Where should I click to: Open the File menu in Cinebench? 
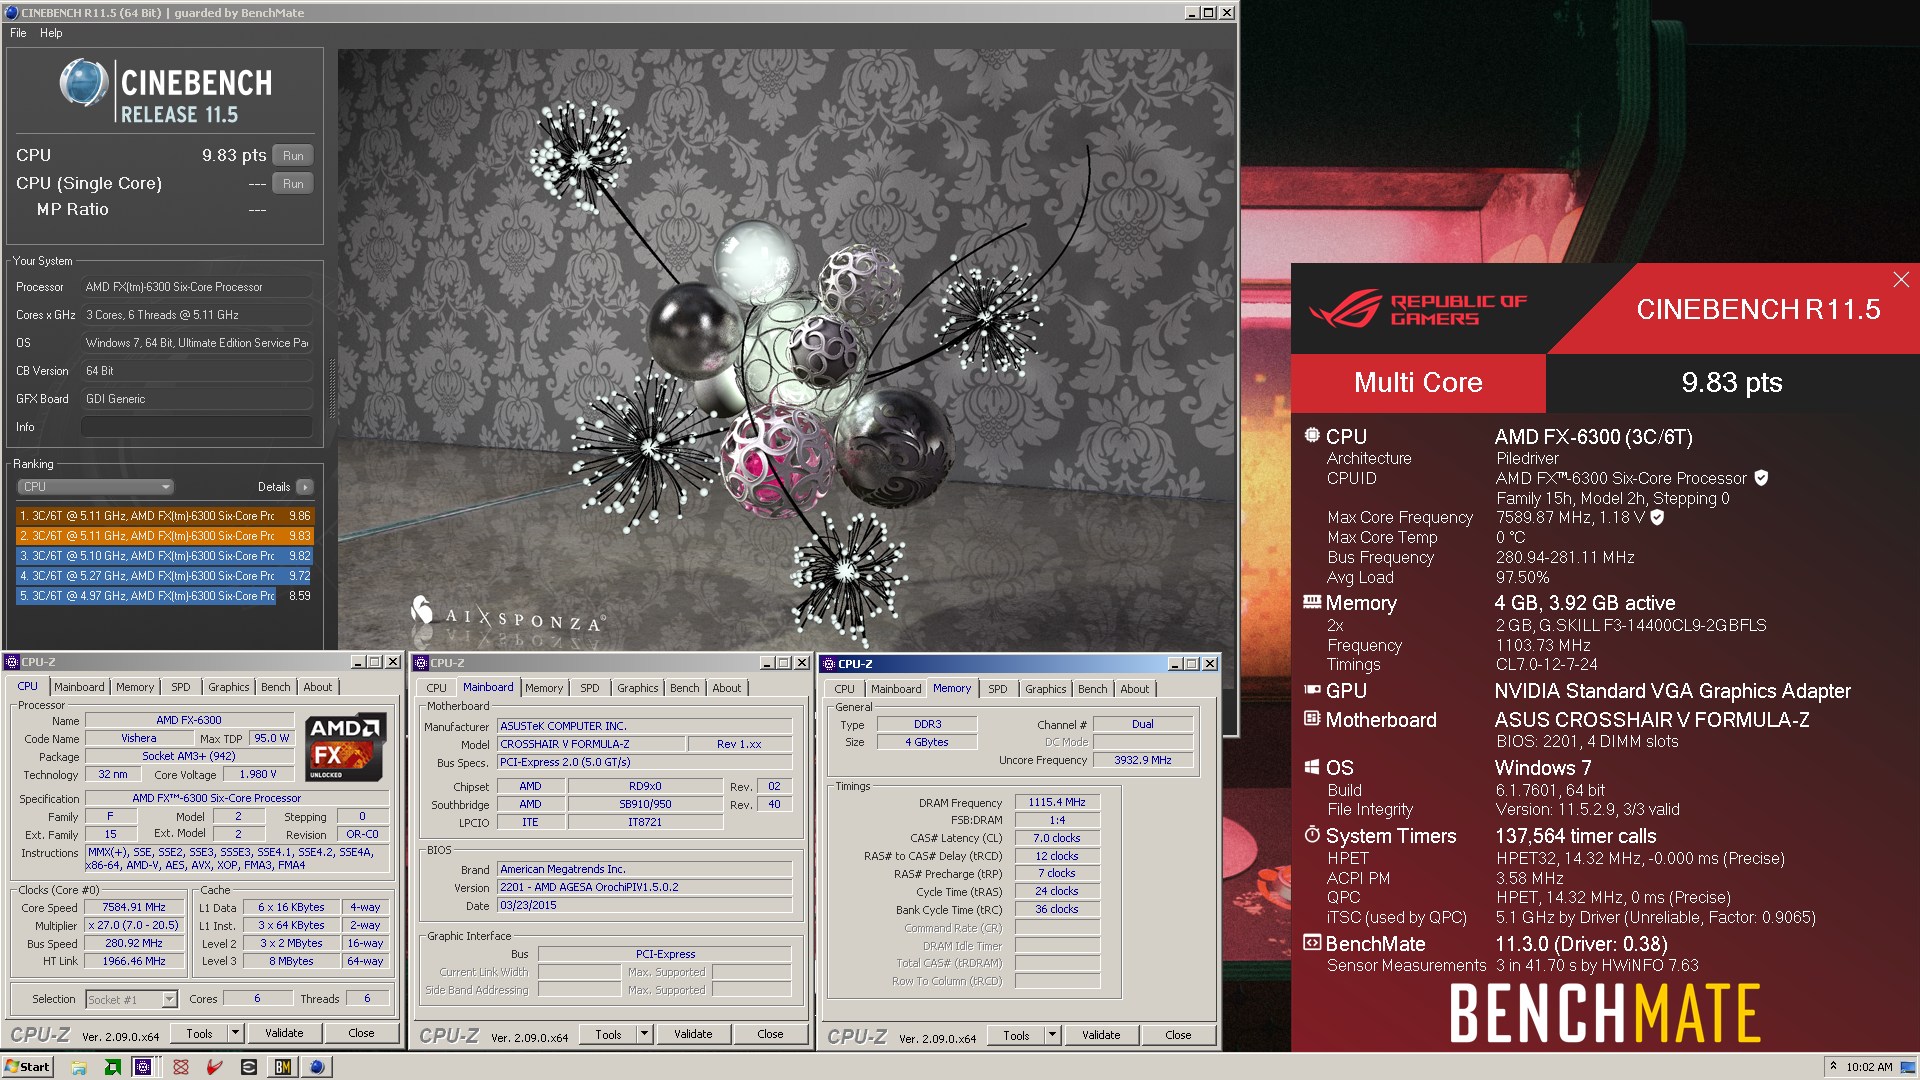pyautogui.click(x=18, y=33)
